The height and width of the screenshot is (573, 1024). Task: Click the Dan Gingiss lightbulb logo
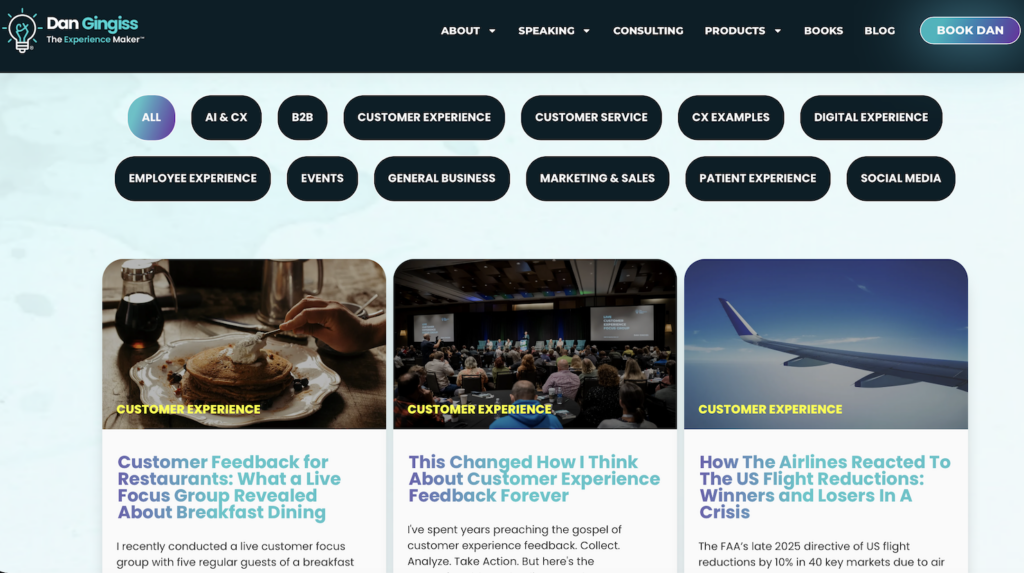tap(22, 31)
